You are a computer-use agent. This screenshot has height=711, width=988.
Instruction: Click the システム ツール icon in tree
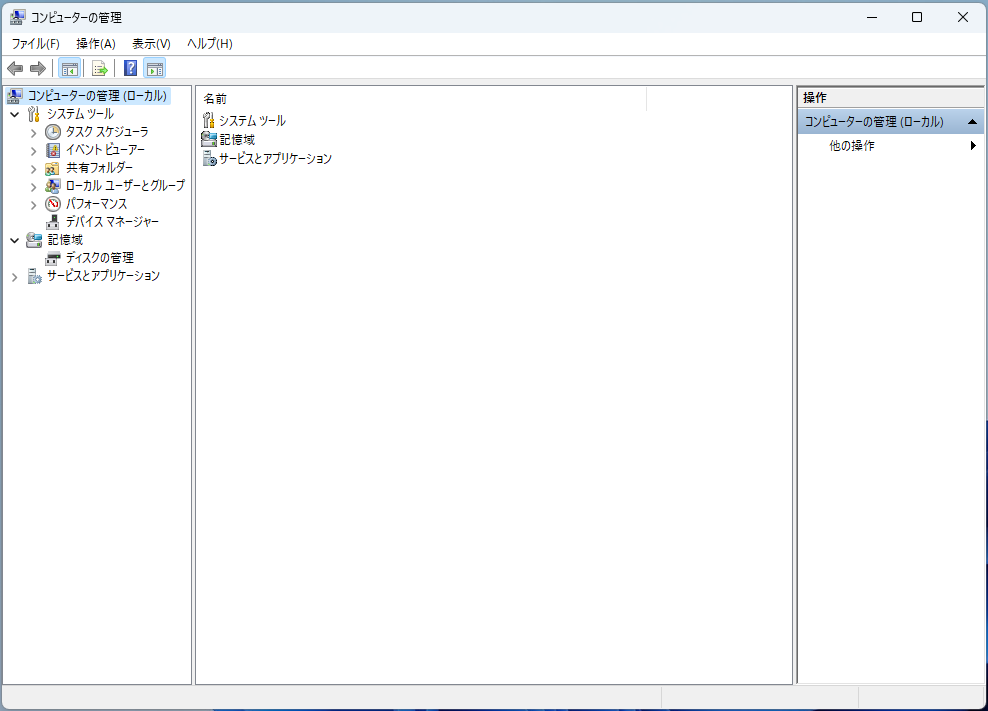(33, 114)
